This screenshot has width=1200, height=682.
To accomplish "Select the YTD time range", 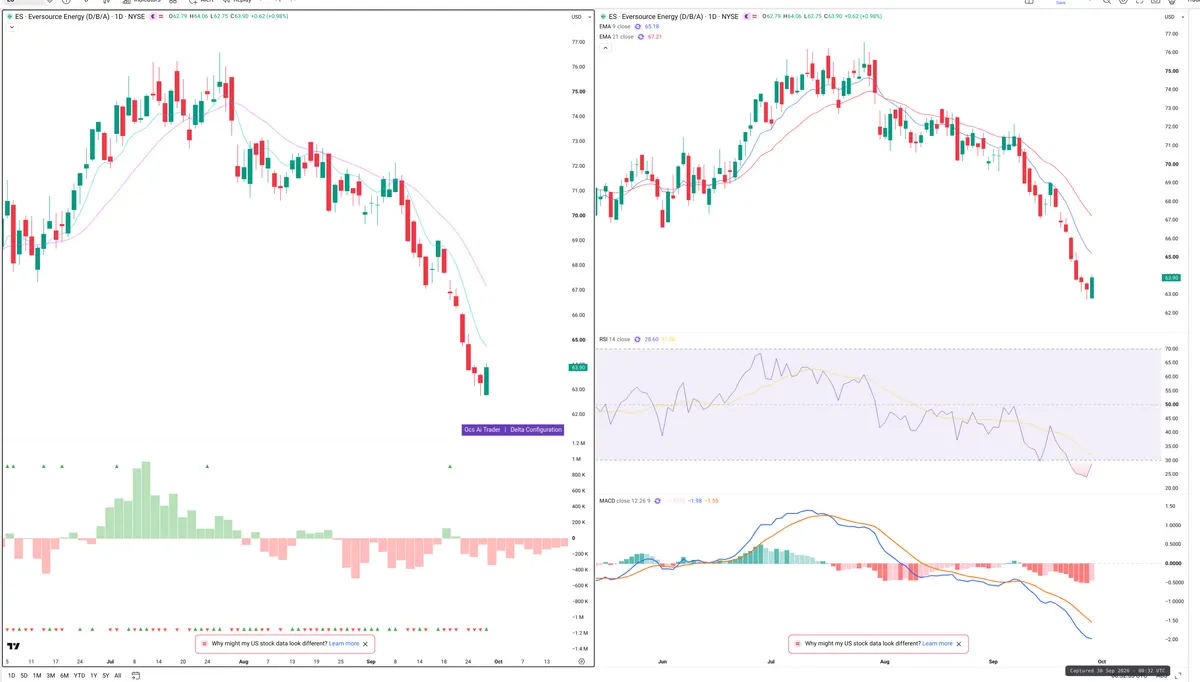I will 79,676.
